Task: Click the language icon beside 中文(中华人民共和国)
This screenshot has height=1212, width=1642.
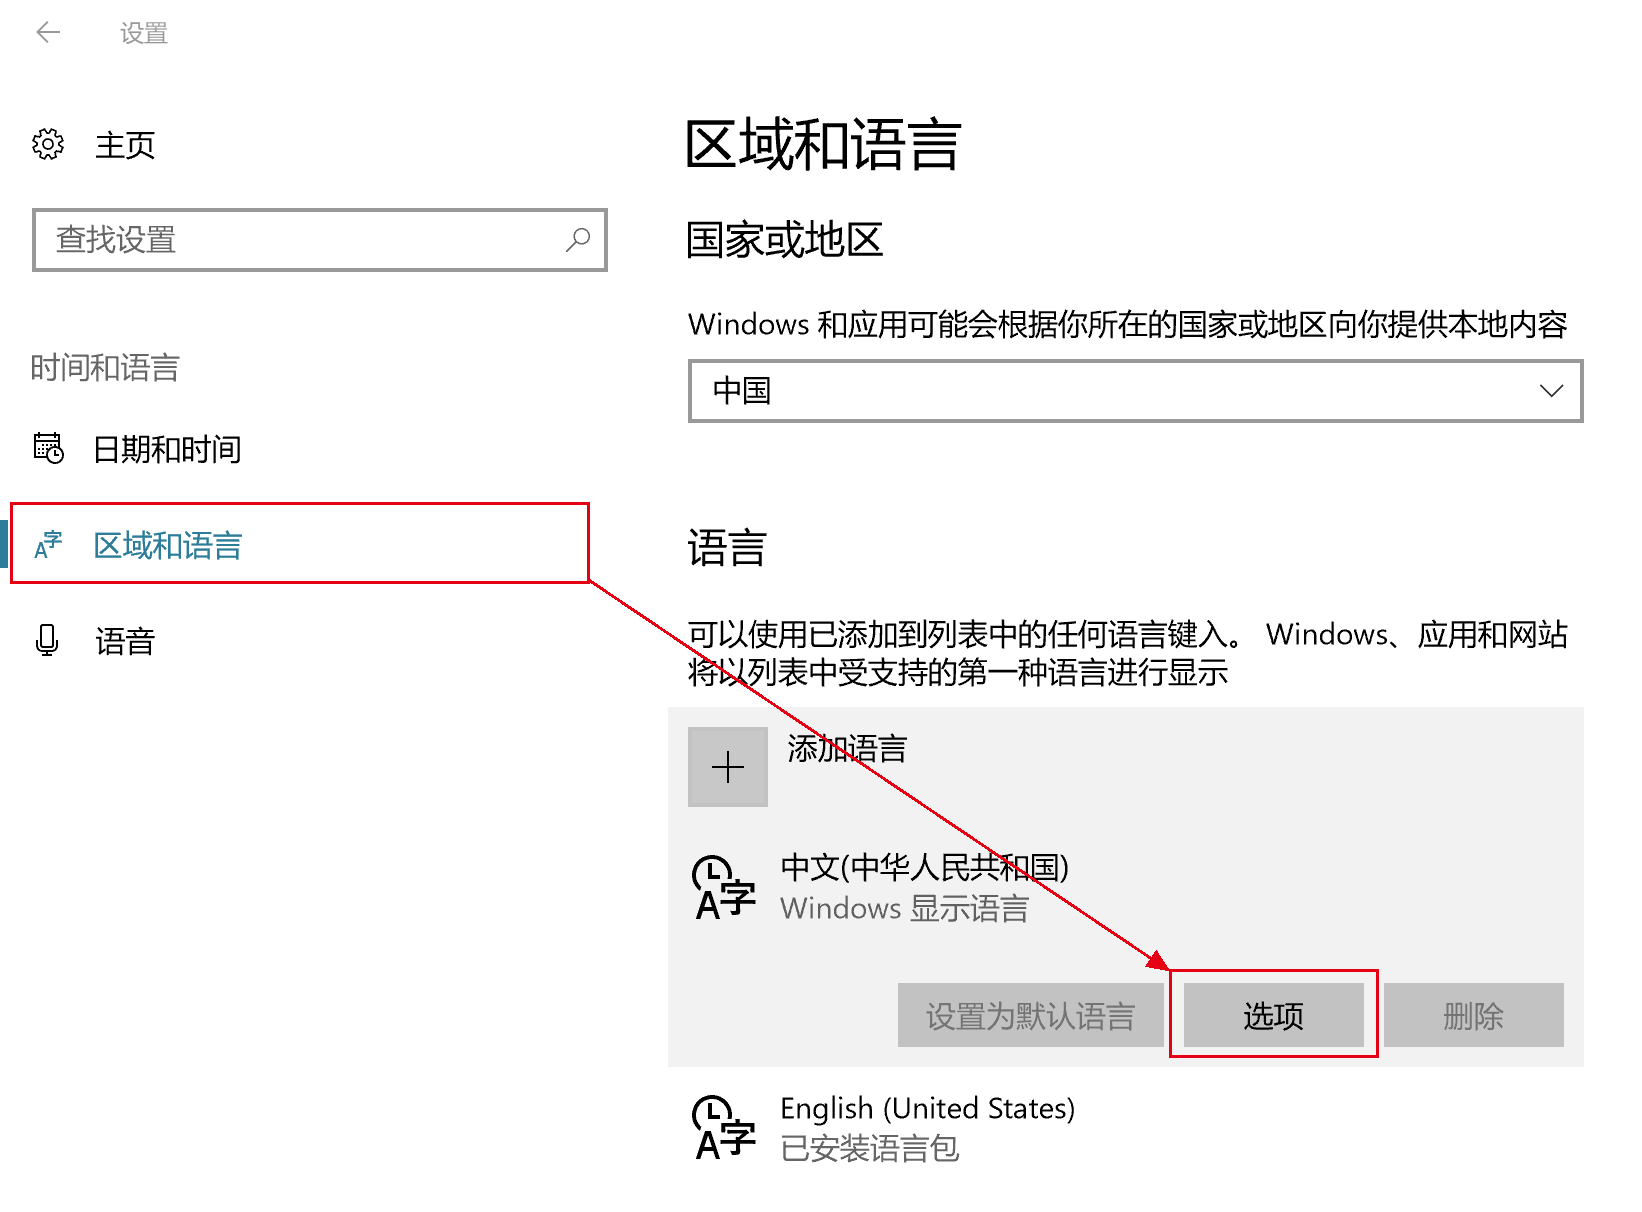Action: (x=722, y=888)
